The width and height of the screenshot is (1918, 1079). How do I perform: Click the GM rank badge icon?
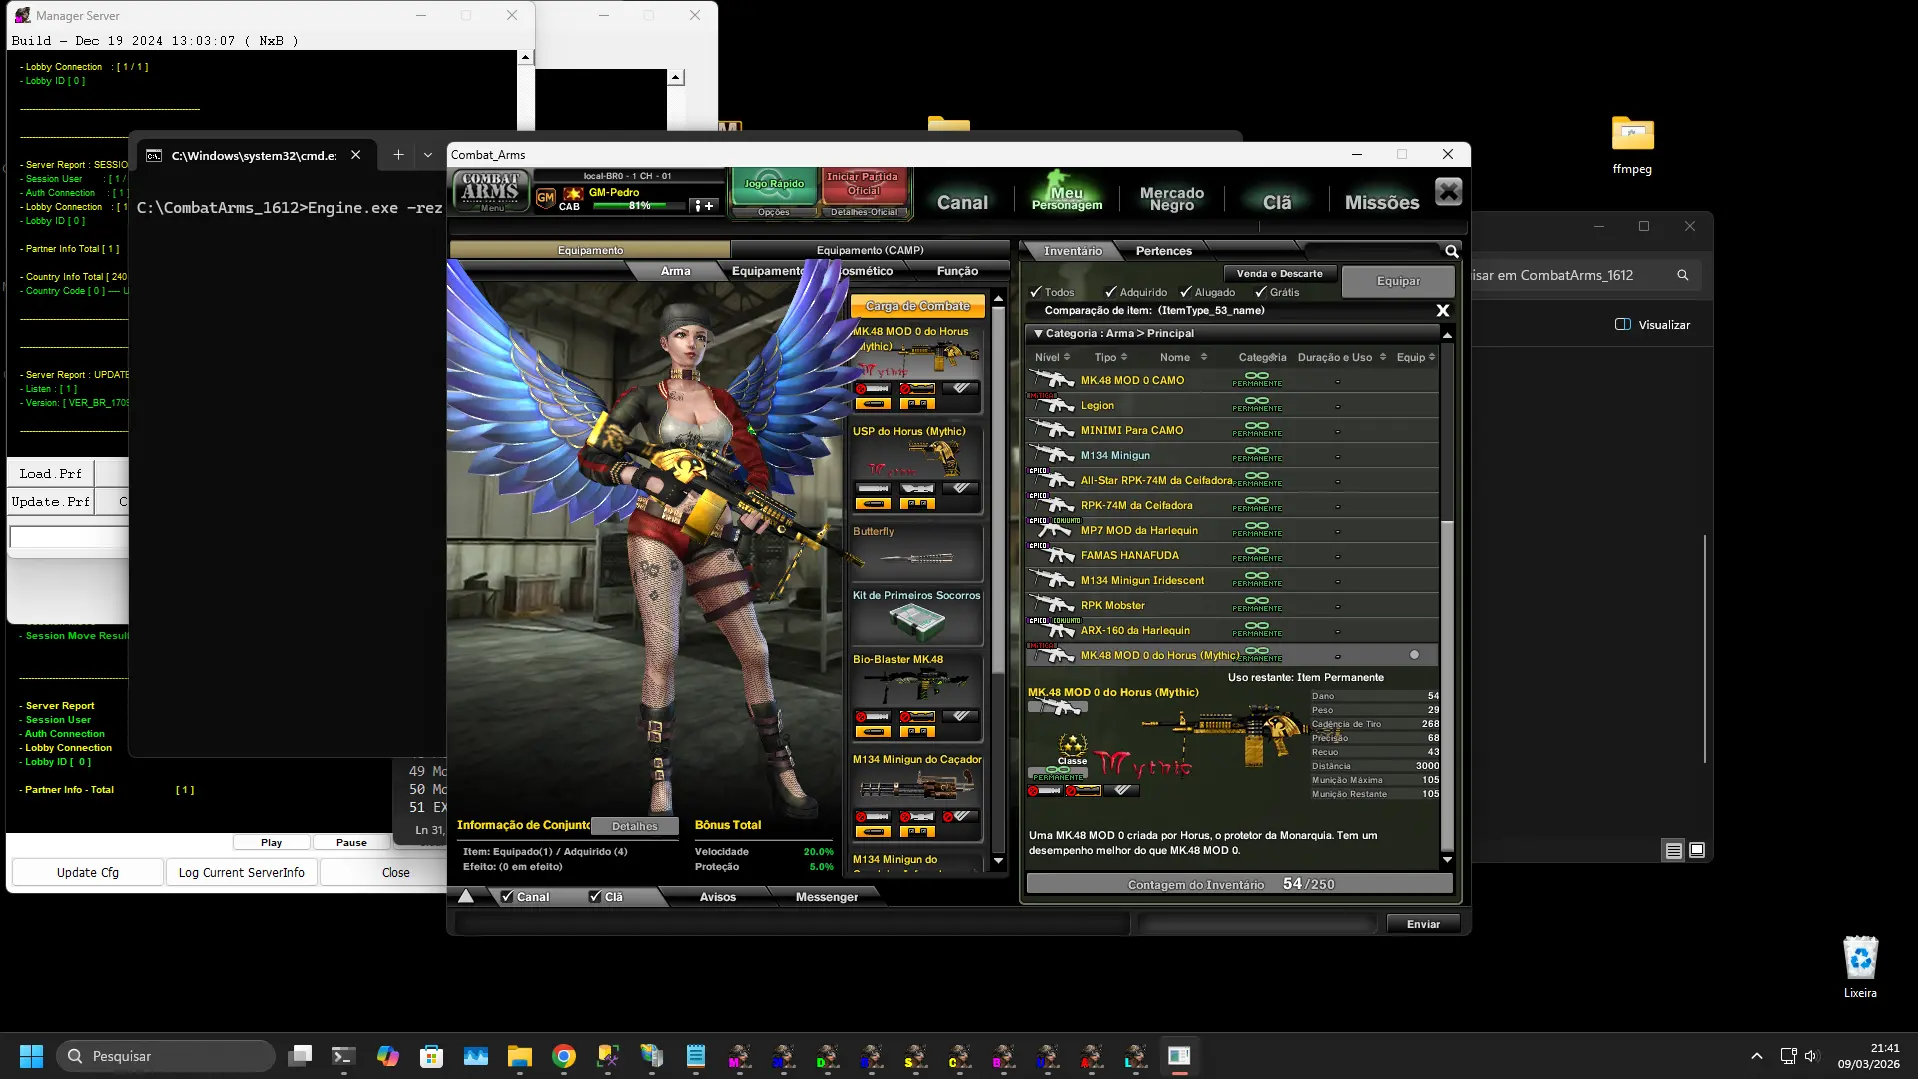(545, 198)
